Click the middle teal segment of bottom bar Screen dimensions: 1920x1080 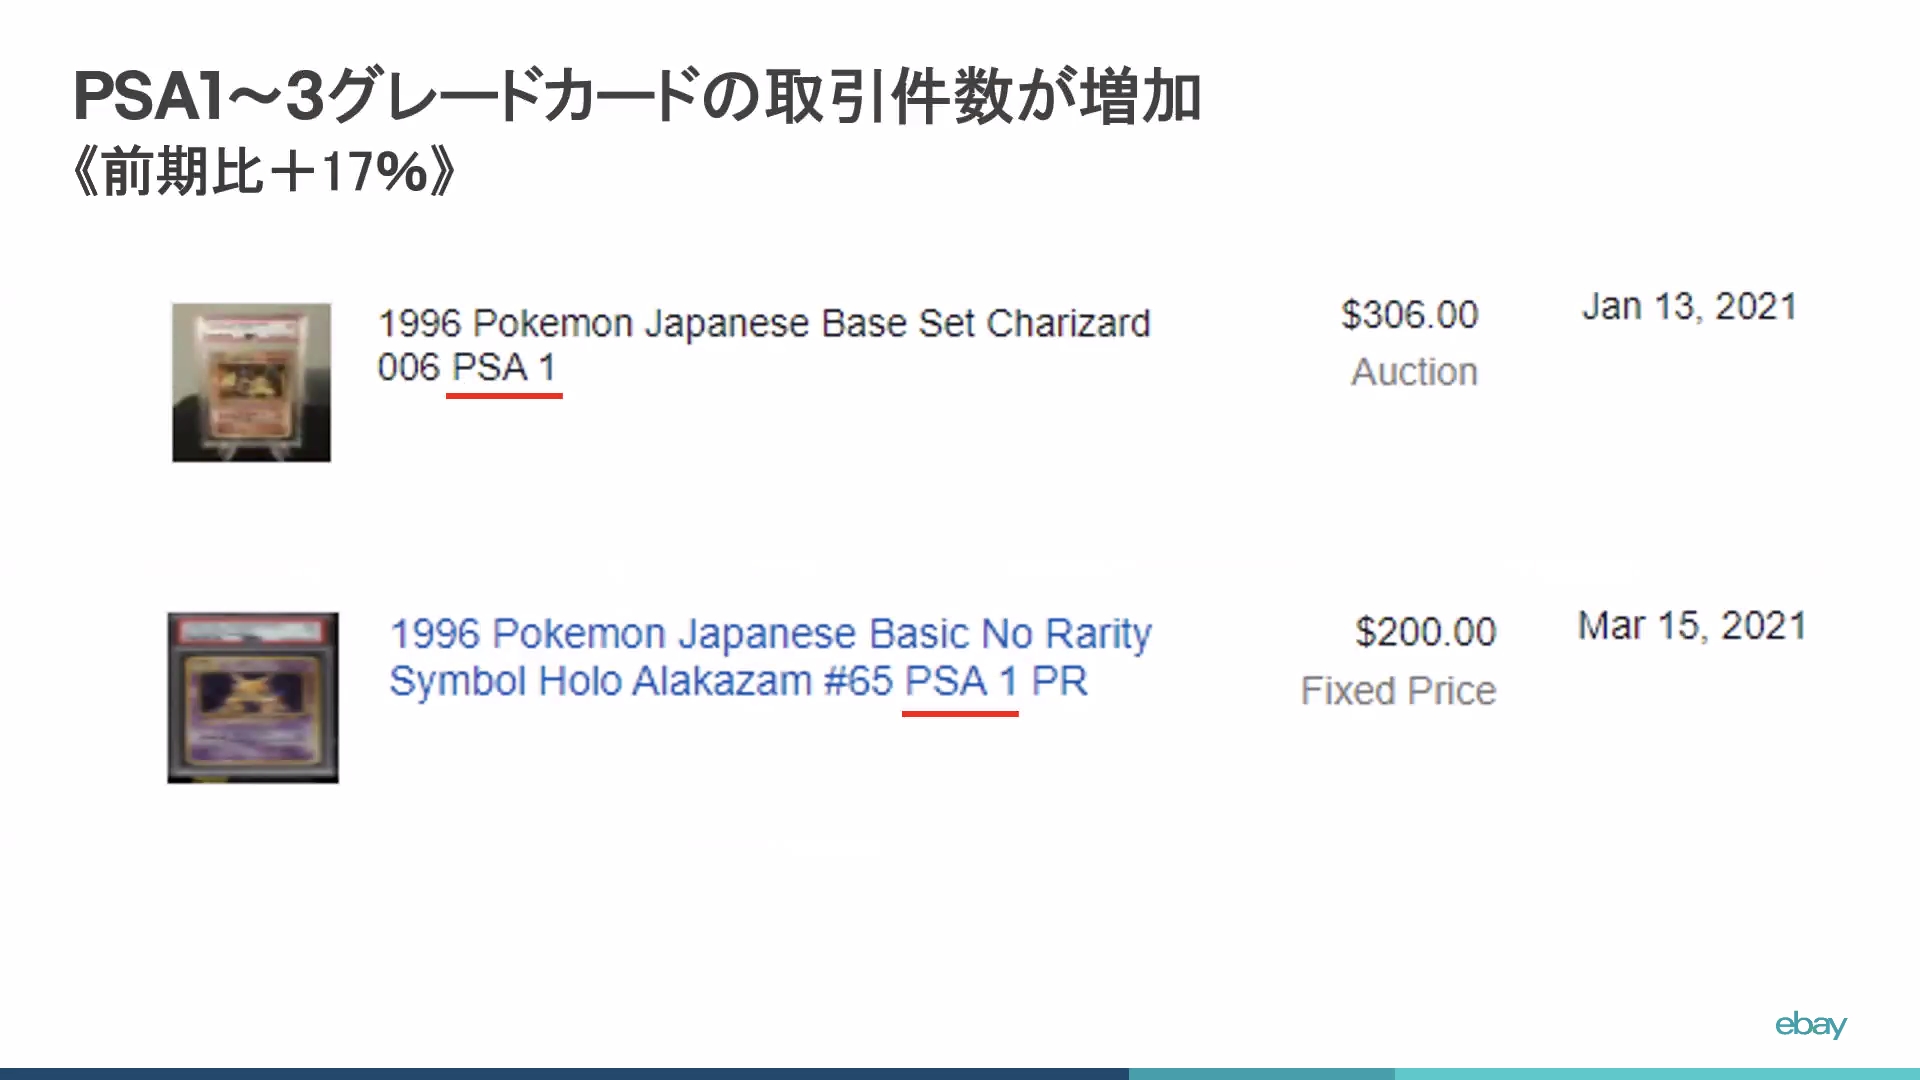pyautogui.click(x=1261, y=1073)
